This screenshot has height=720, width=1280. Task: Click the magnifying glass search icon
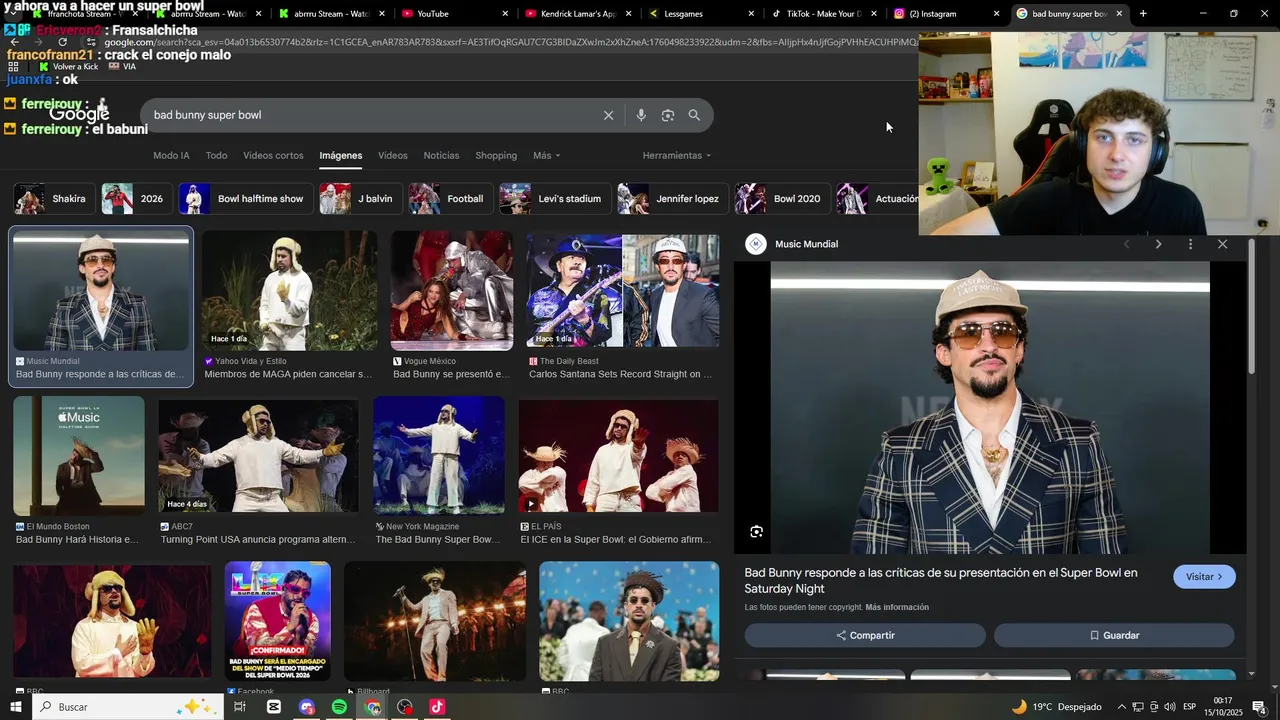click(694, 115)
